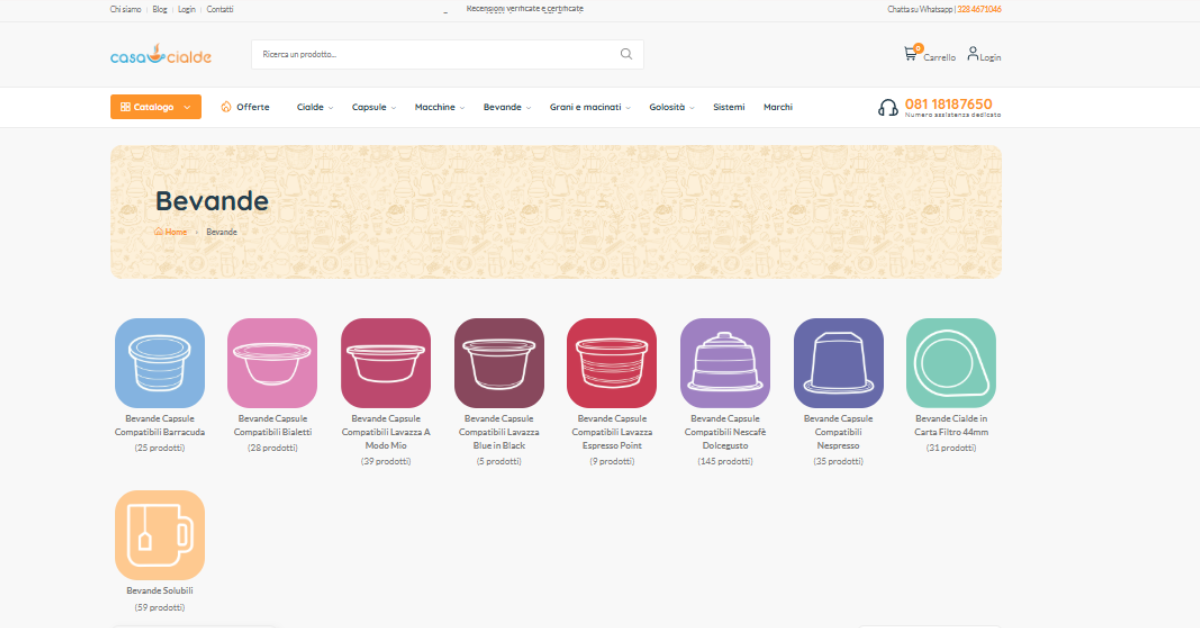The width and height of the screenshot is (1200, 628).
Task: Click the (145 prodotti) count text
Action: [725, 462]
